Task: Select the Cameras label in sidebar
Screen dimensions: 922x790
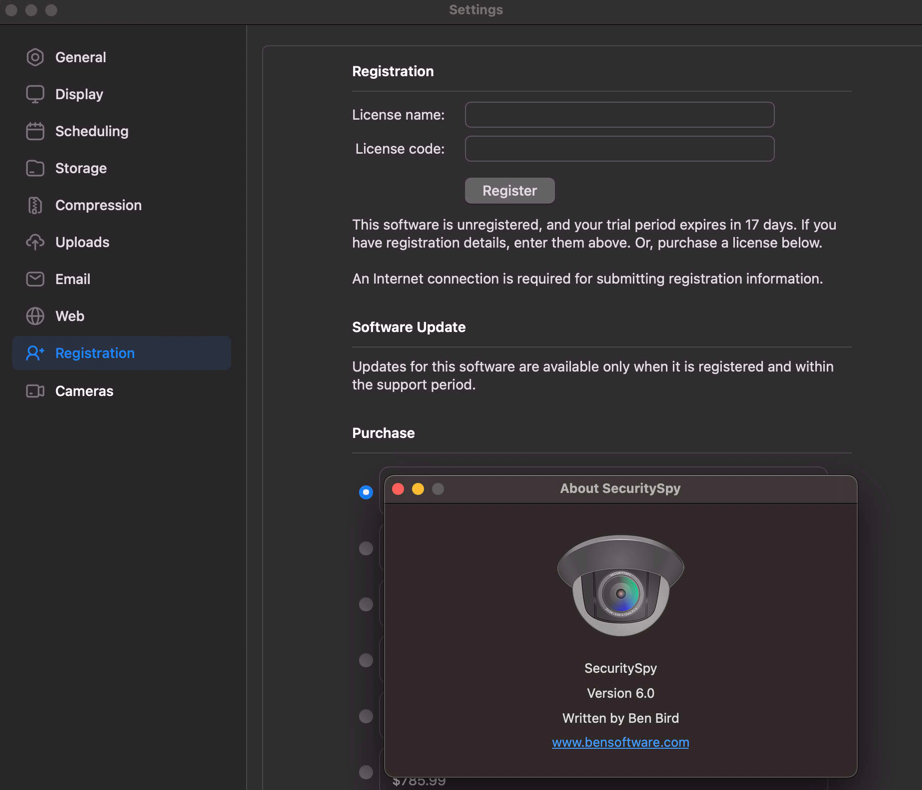Action: click(x=84, y=391)
